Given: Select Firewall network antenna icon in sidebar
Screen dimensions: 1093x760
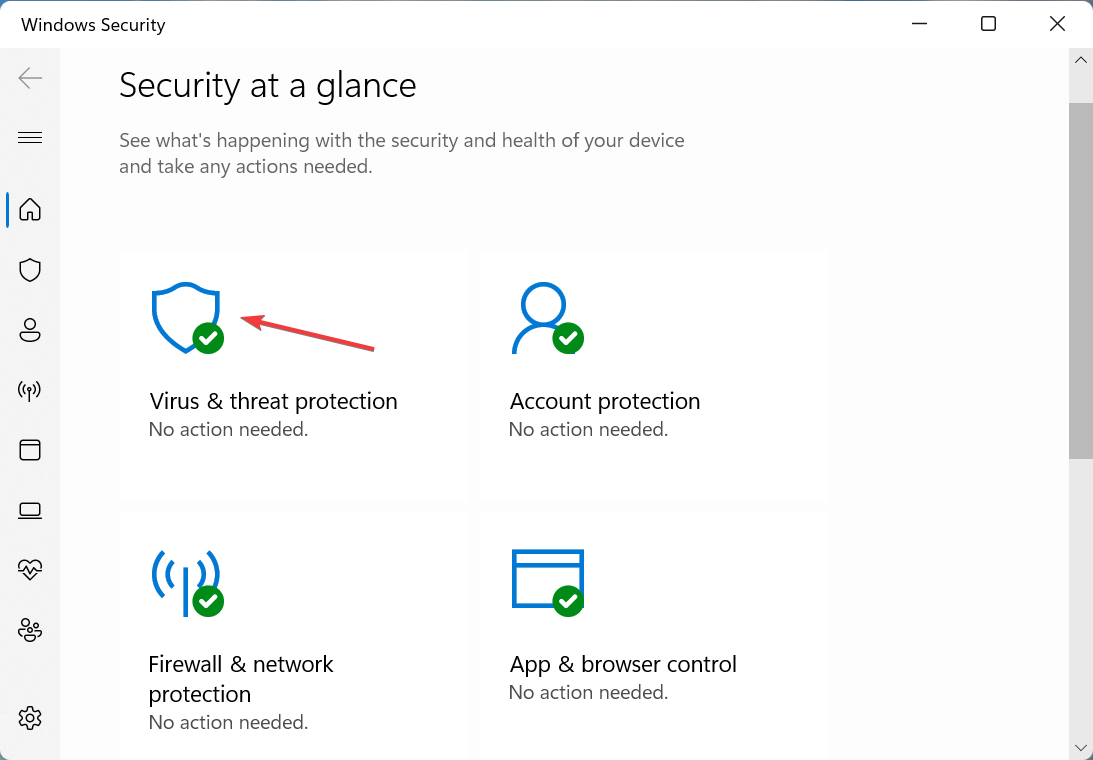Looking at the screenshot, I should 30,390.
